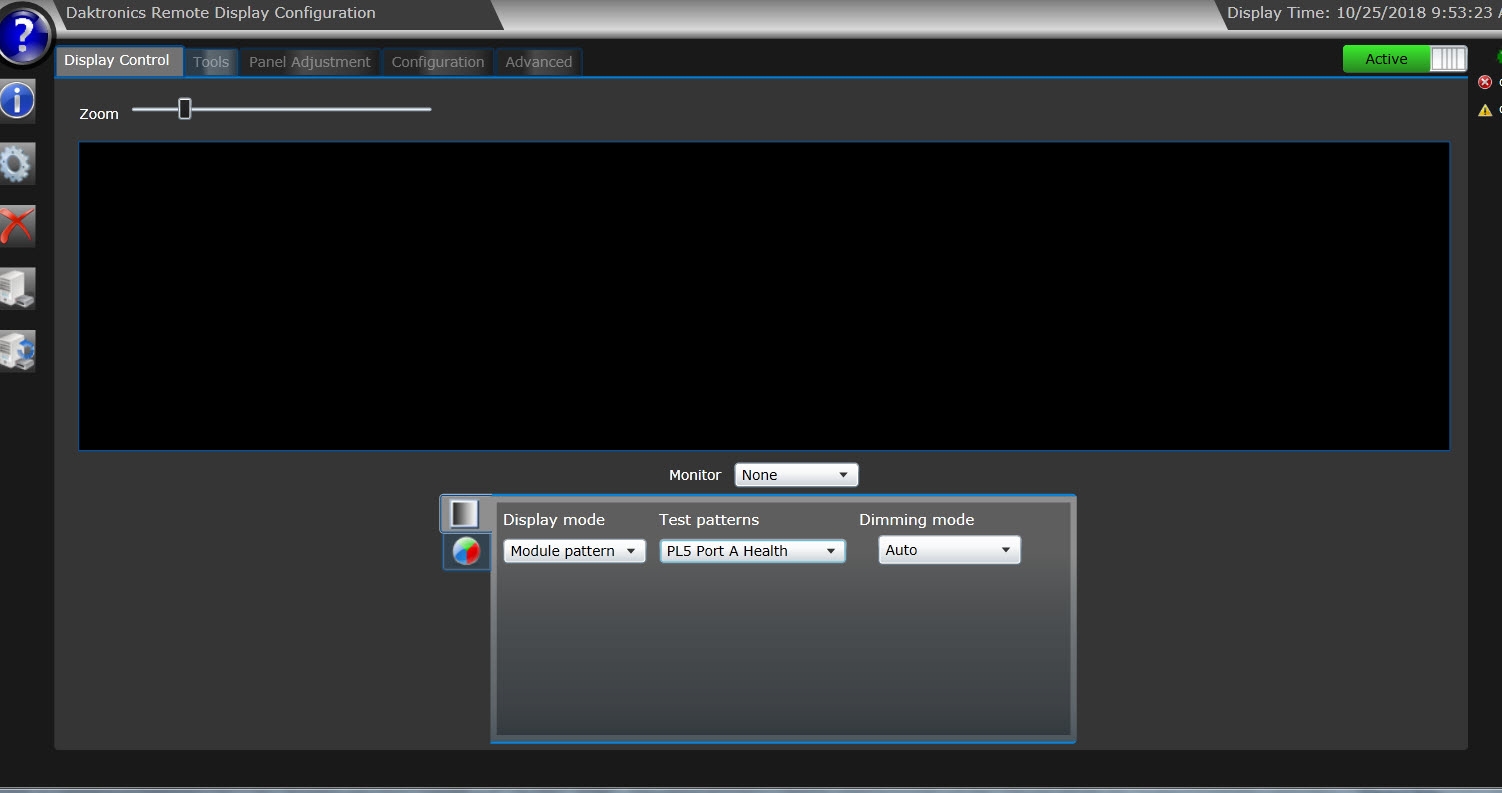Click the blue question mark help icon

24,36
